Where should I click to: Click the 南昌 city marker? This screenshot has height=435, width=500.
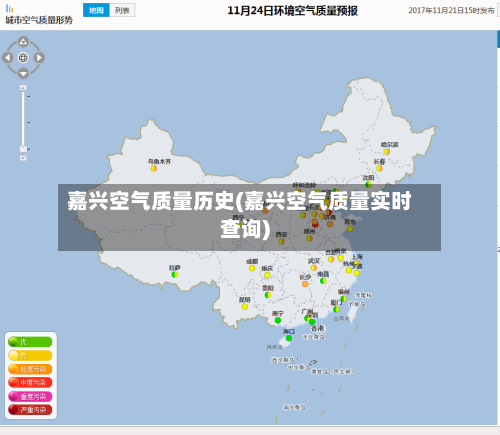click(x=323, y=281)
